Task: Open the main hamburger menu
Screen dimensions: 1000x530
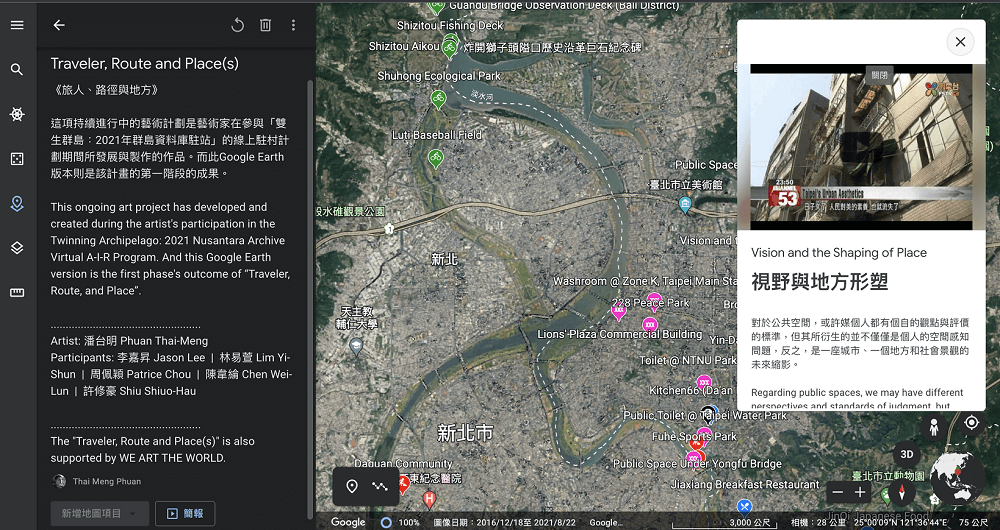Action: [17, 25]
